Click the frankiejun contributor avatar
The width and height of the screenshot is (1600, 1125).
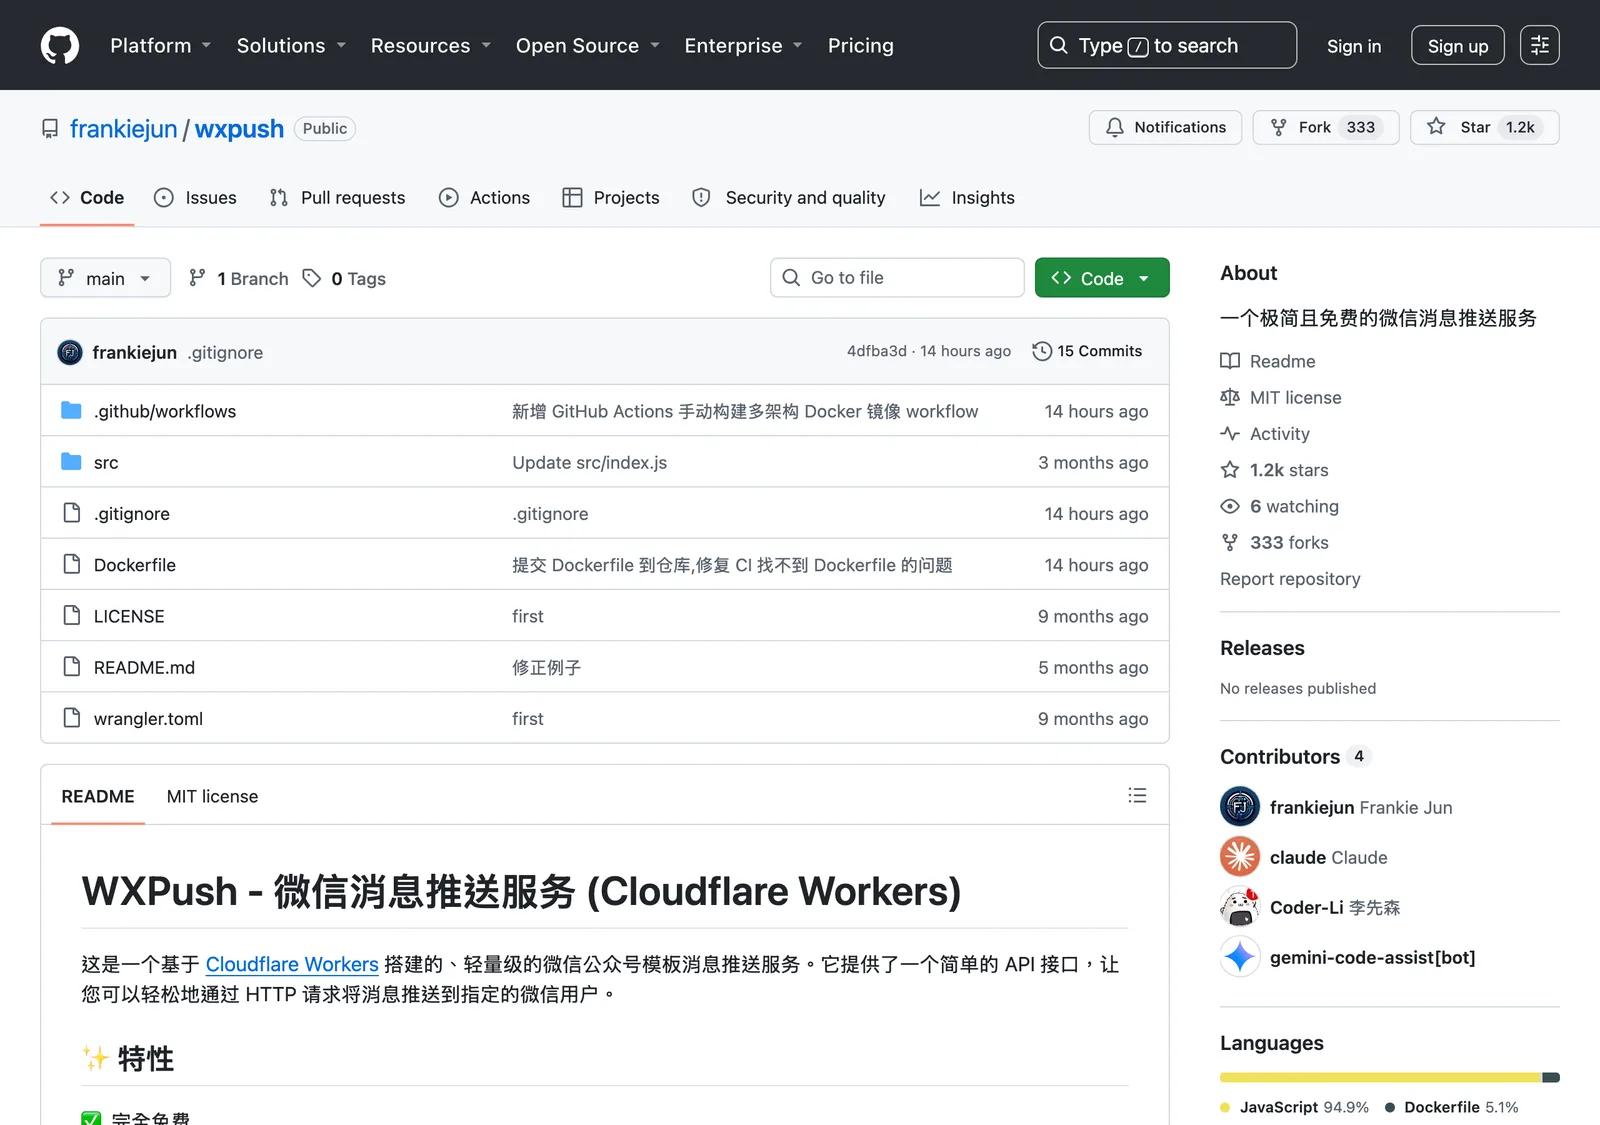tap(1240, 807)
